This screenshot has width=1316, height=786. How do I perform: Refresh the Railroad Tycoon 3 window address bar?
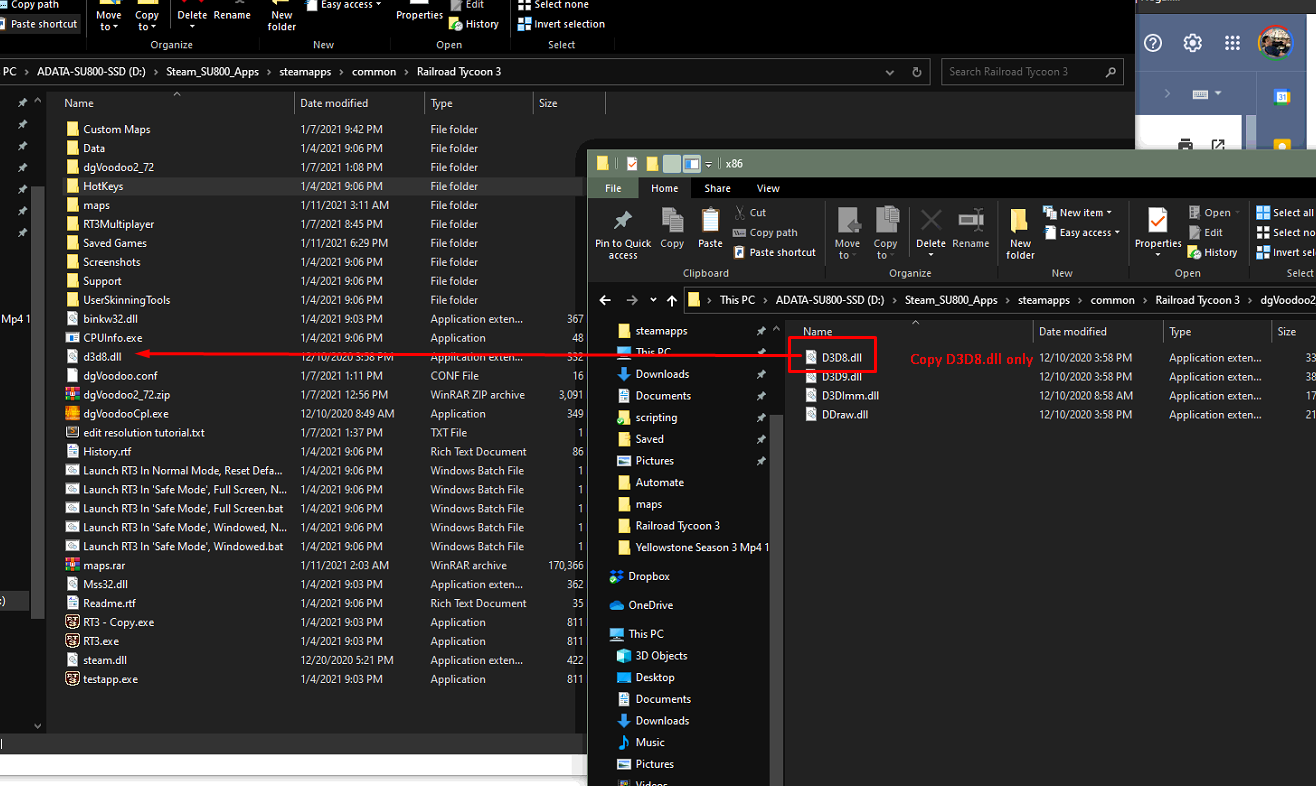tap(916, 72)
